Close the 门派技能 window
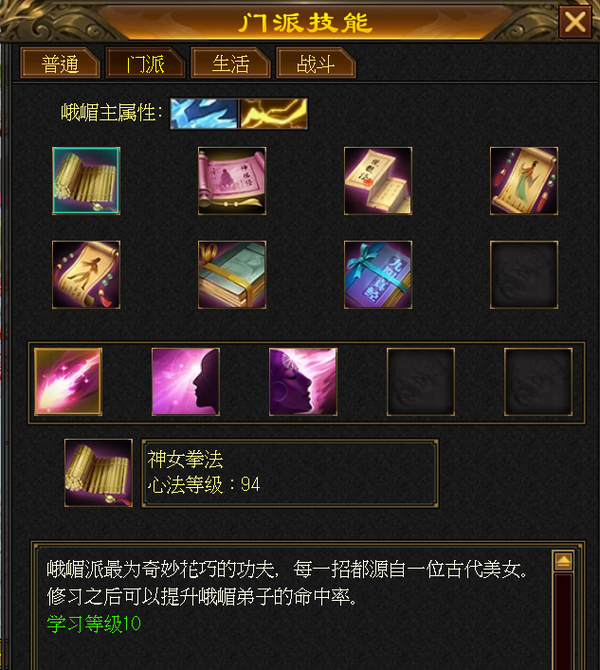This screenshot has width=600, height=670. 575,22
